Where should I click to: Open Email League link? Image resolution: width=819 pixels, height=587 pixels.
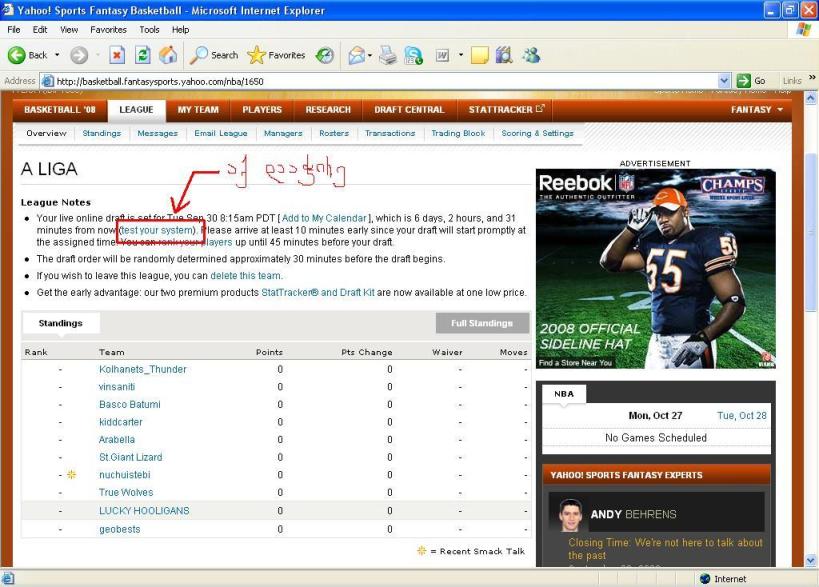tap(220, 133)
